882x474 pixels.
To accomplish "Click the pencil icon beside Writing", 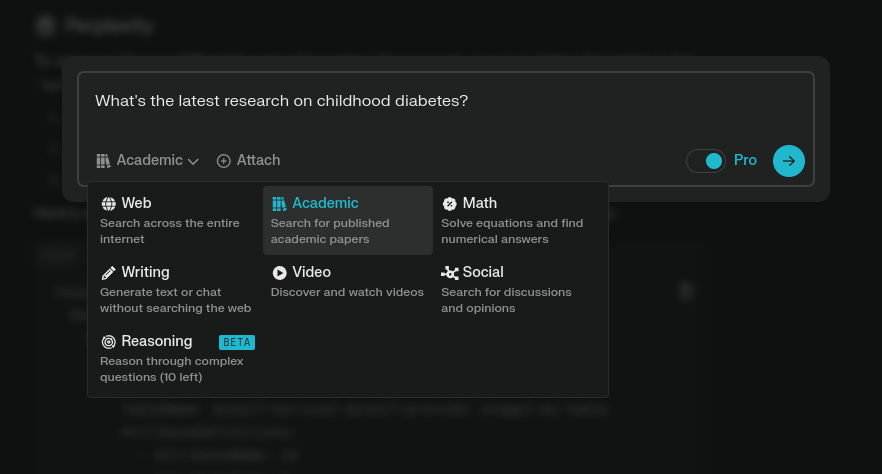I will click(x=109, y=273).
